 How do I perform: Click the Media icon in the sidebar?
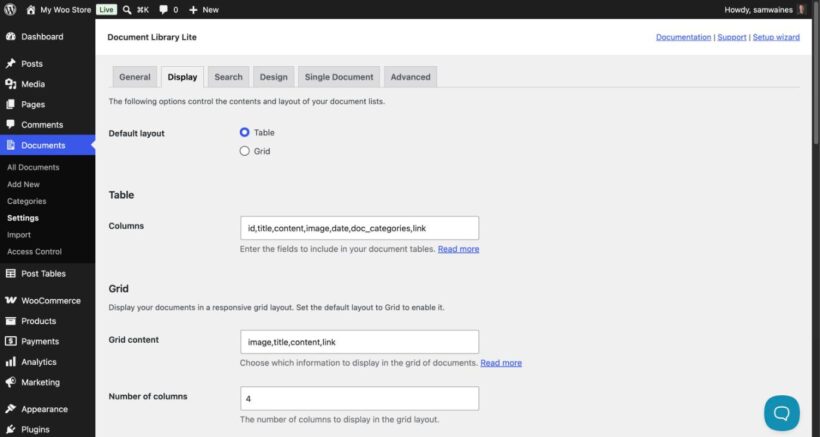click(x=10, y=84)
